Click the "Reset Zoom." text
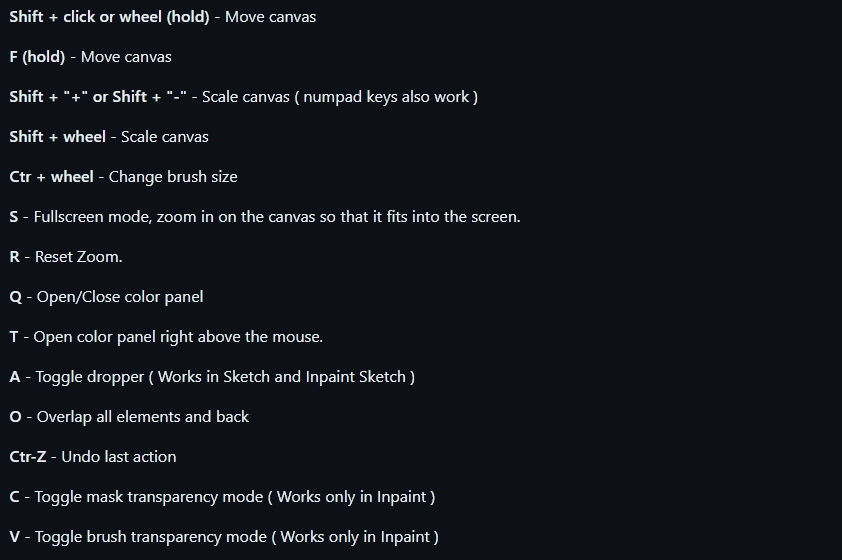 79,257
